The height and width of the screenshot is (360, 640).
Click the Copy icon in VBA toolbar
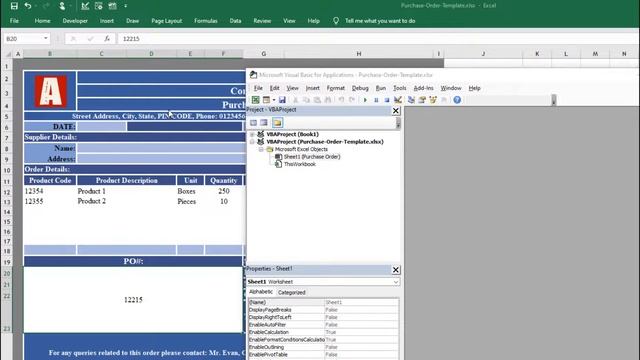point(306,100)
